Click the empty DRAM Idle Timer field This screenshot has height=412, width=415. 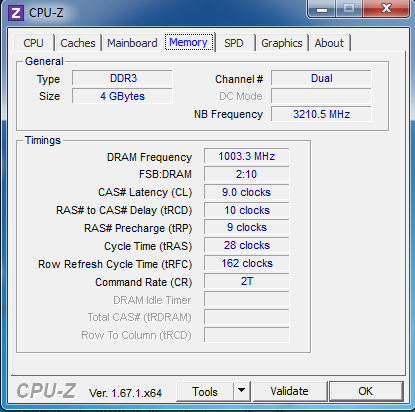click(247, 299)
